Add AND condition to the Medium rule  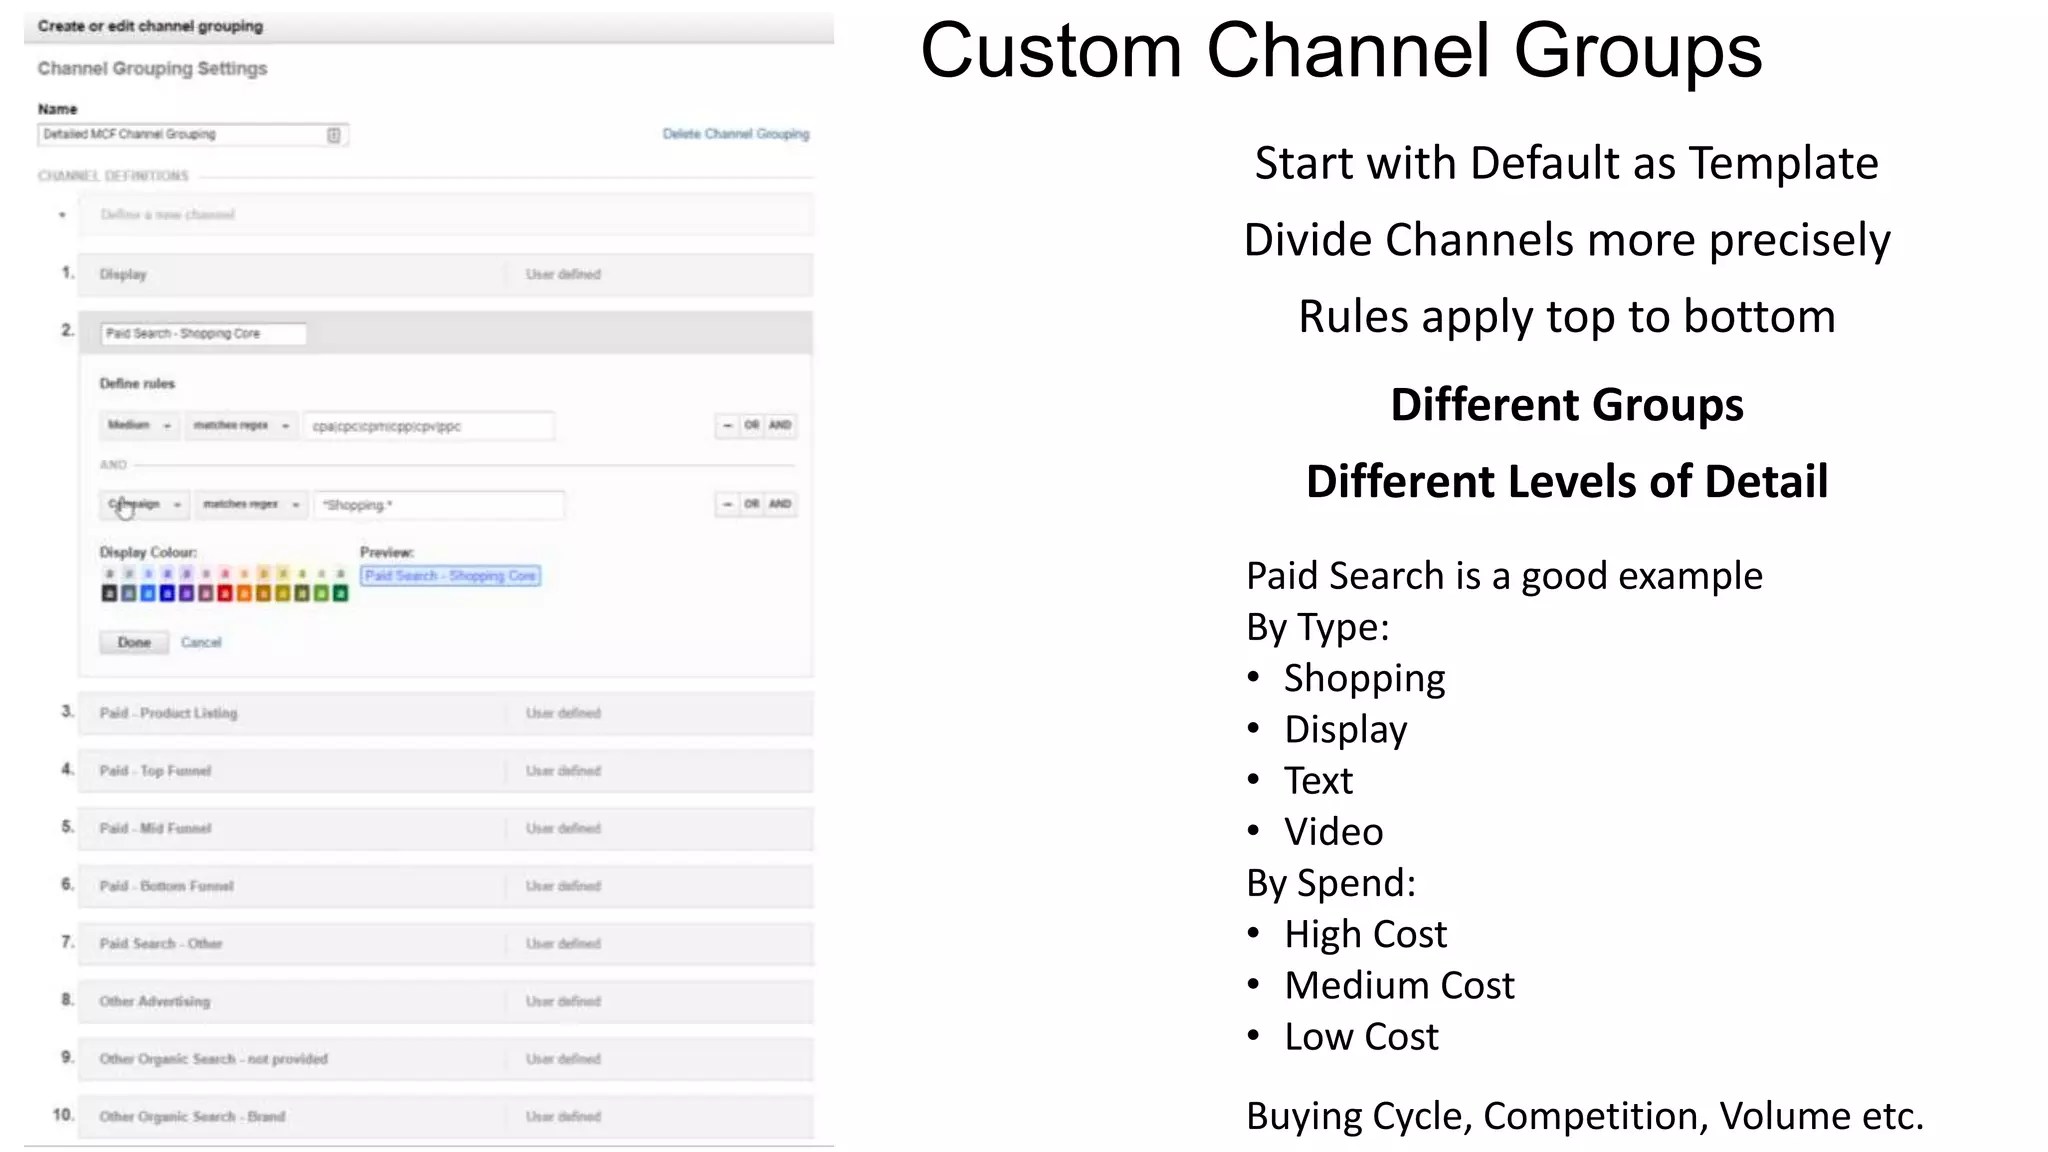pyautogui.click(x=780, y=425)
